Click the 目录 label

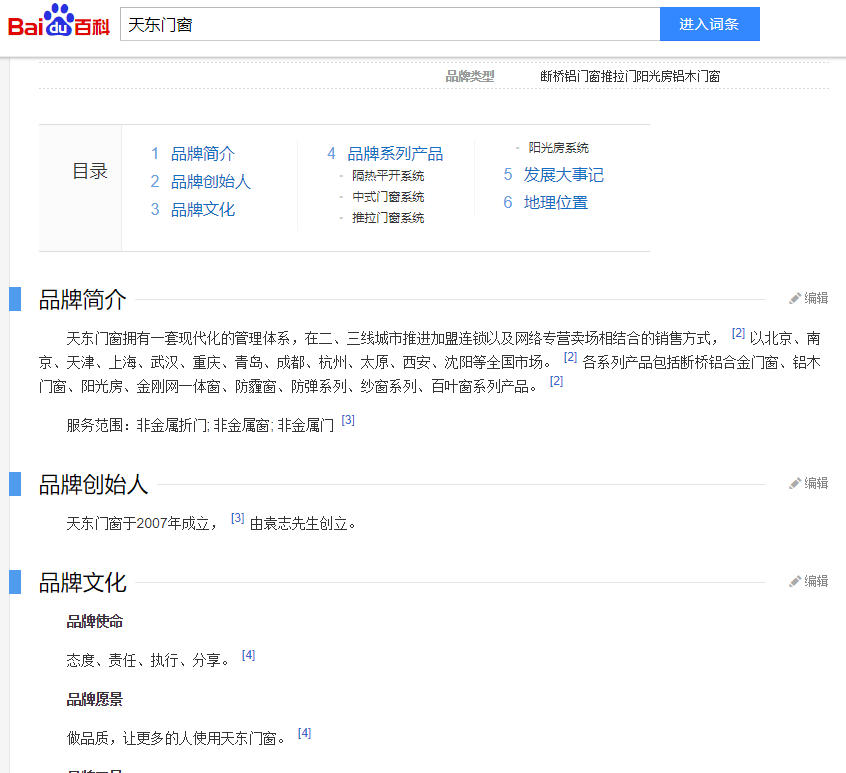coord(90,172)
